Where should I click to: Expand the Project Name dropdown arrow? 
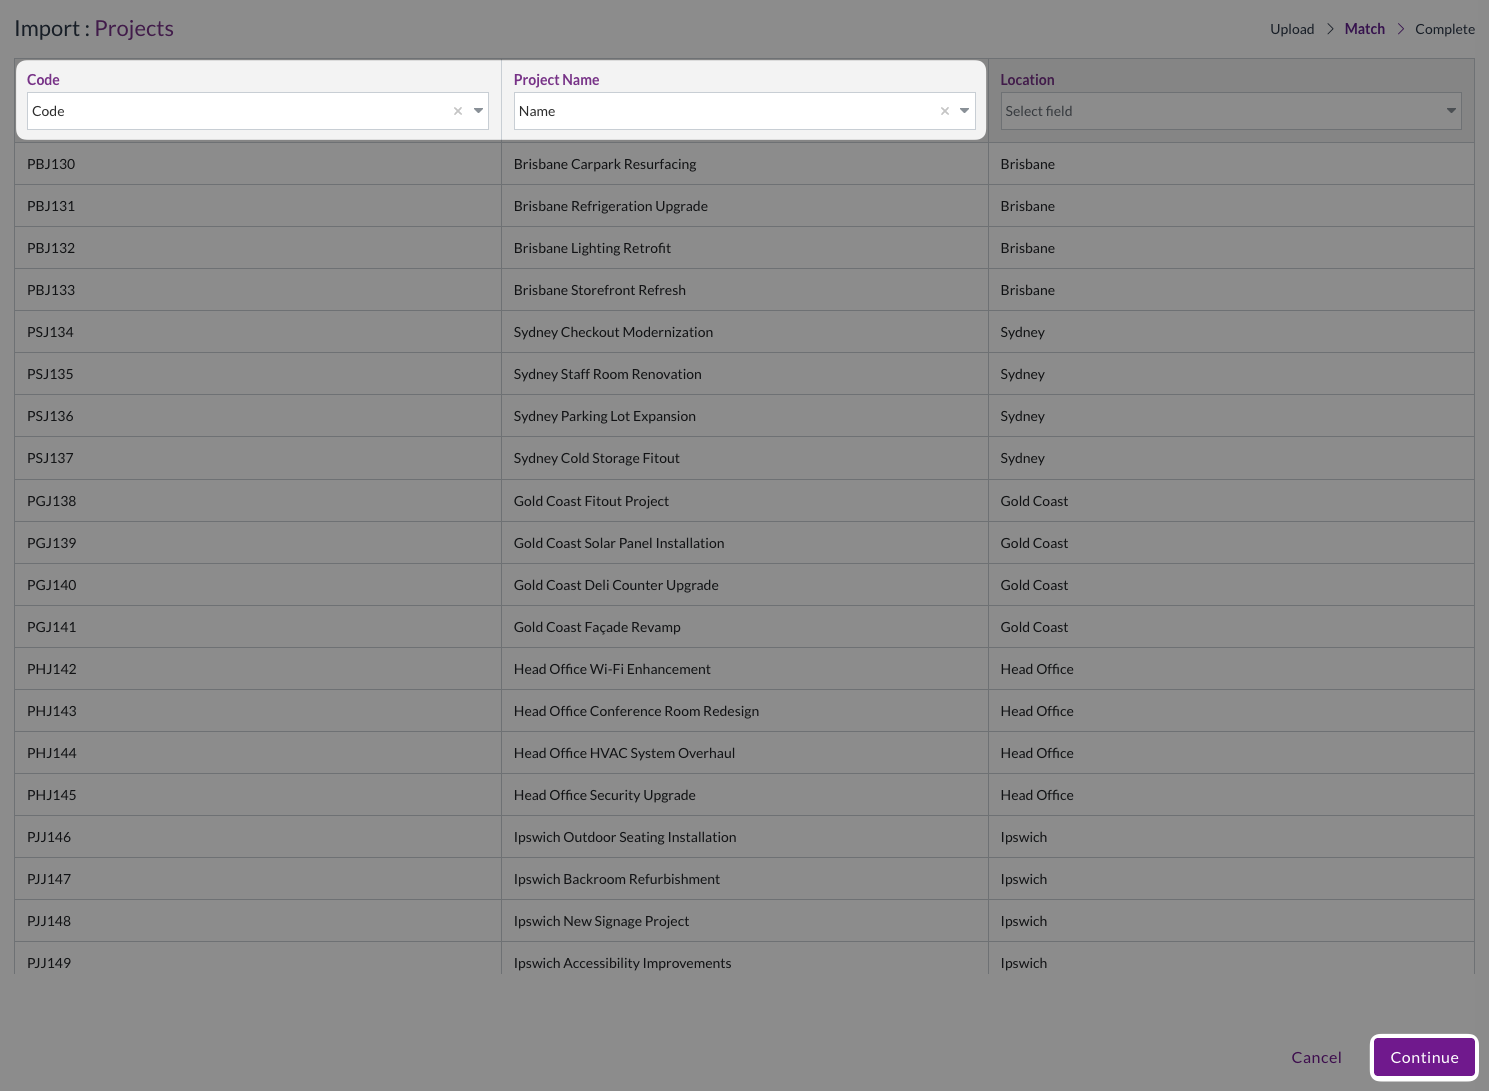965,111
